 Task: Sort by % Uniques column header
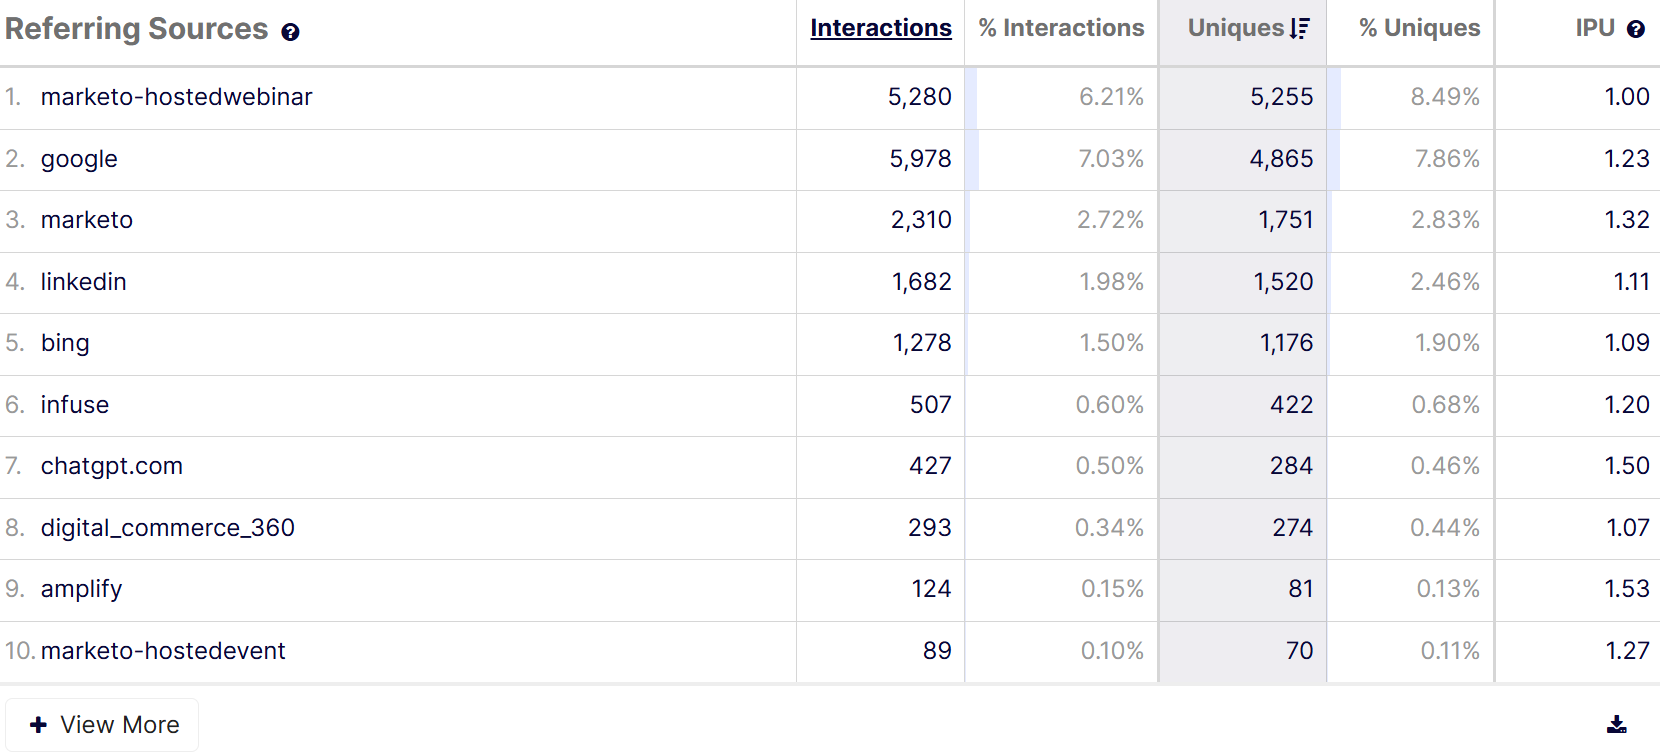[1419, 28]
